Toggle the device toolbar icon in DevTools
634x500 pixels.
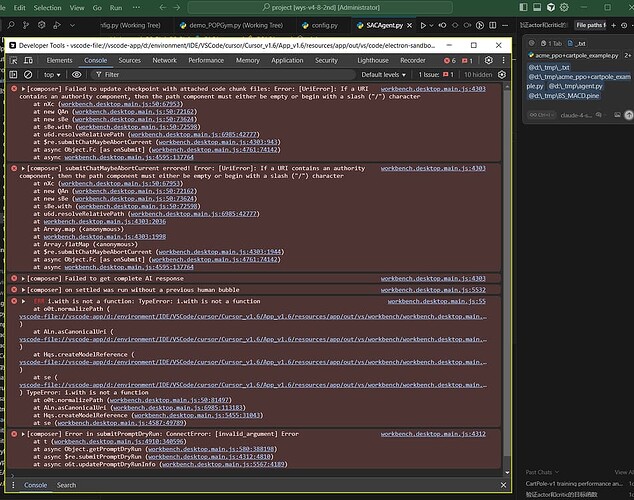(28, 60)
